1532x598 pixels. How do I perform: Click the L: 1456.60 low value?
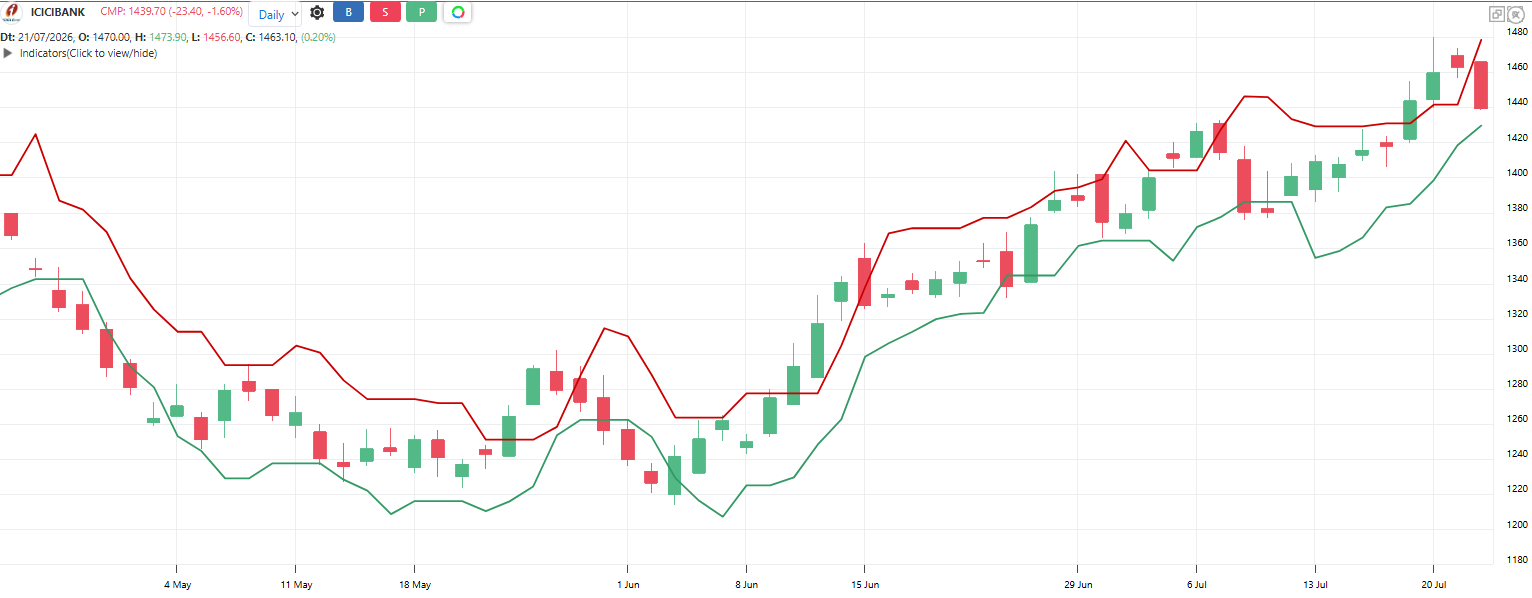[217, 37]
